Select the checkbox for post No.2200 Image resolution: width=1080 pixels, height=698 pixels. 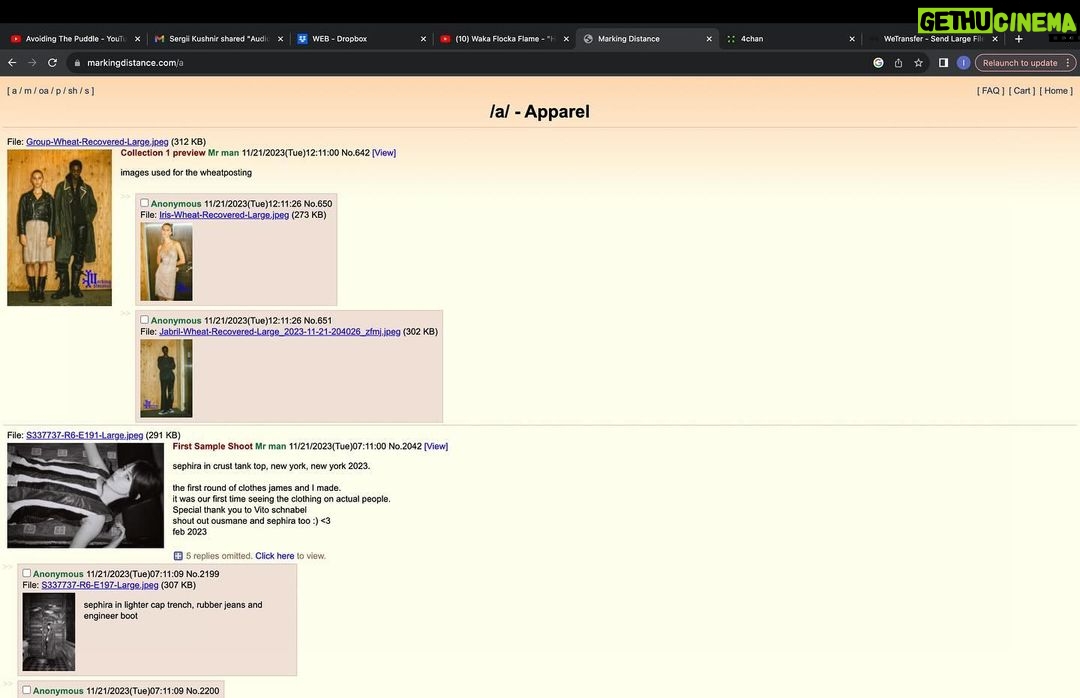(26, 690)
